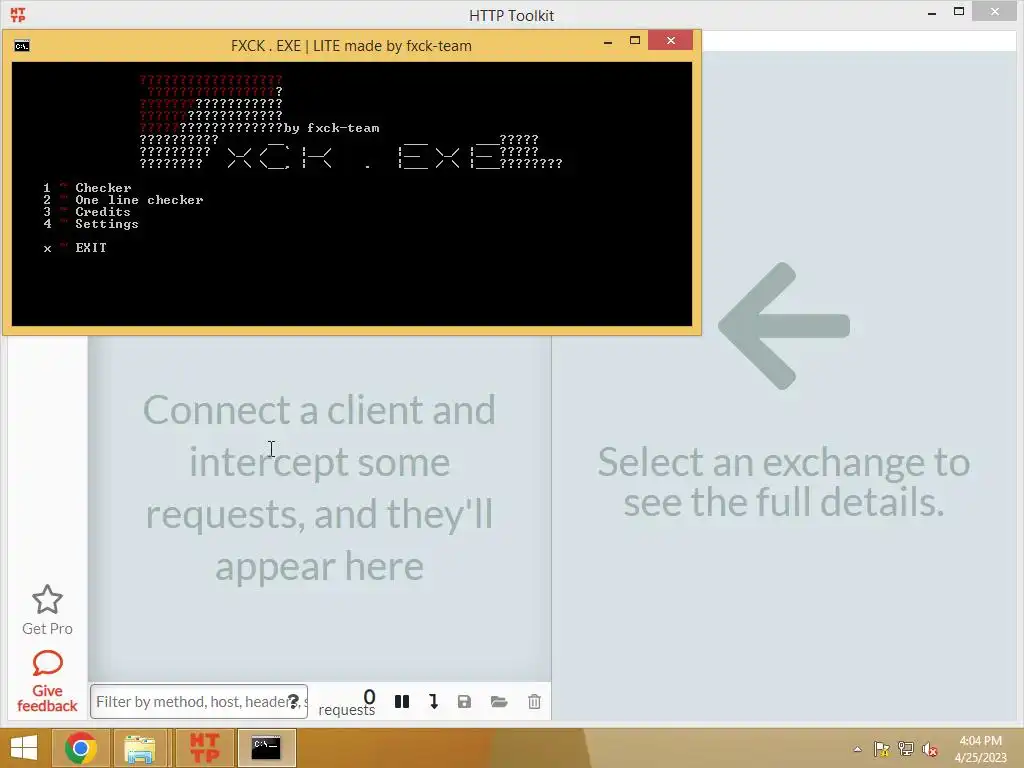Click the 'EXIT' console menu text
Image resolution: width=1024 pixels, height=768 pixels.
(91, 248)
